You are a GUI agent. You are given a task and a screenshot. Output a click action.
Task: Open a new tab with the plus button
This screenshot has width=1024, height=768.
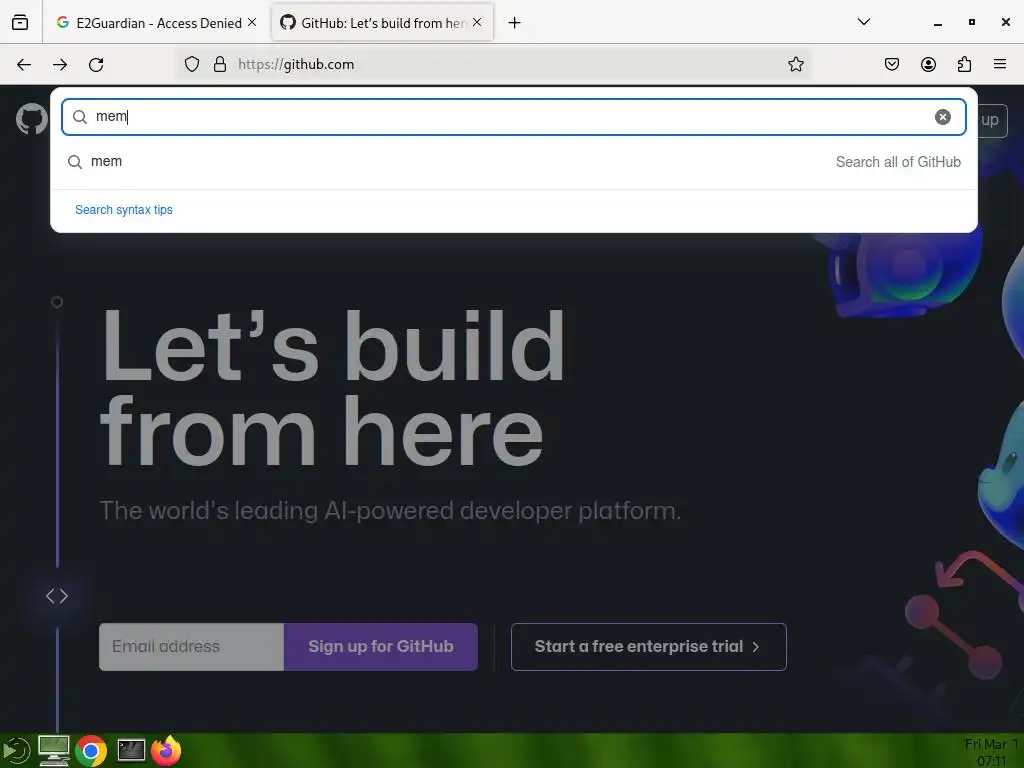515,23
